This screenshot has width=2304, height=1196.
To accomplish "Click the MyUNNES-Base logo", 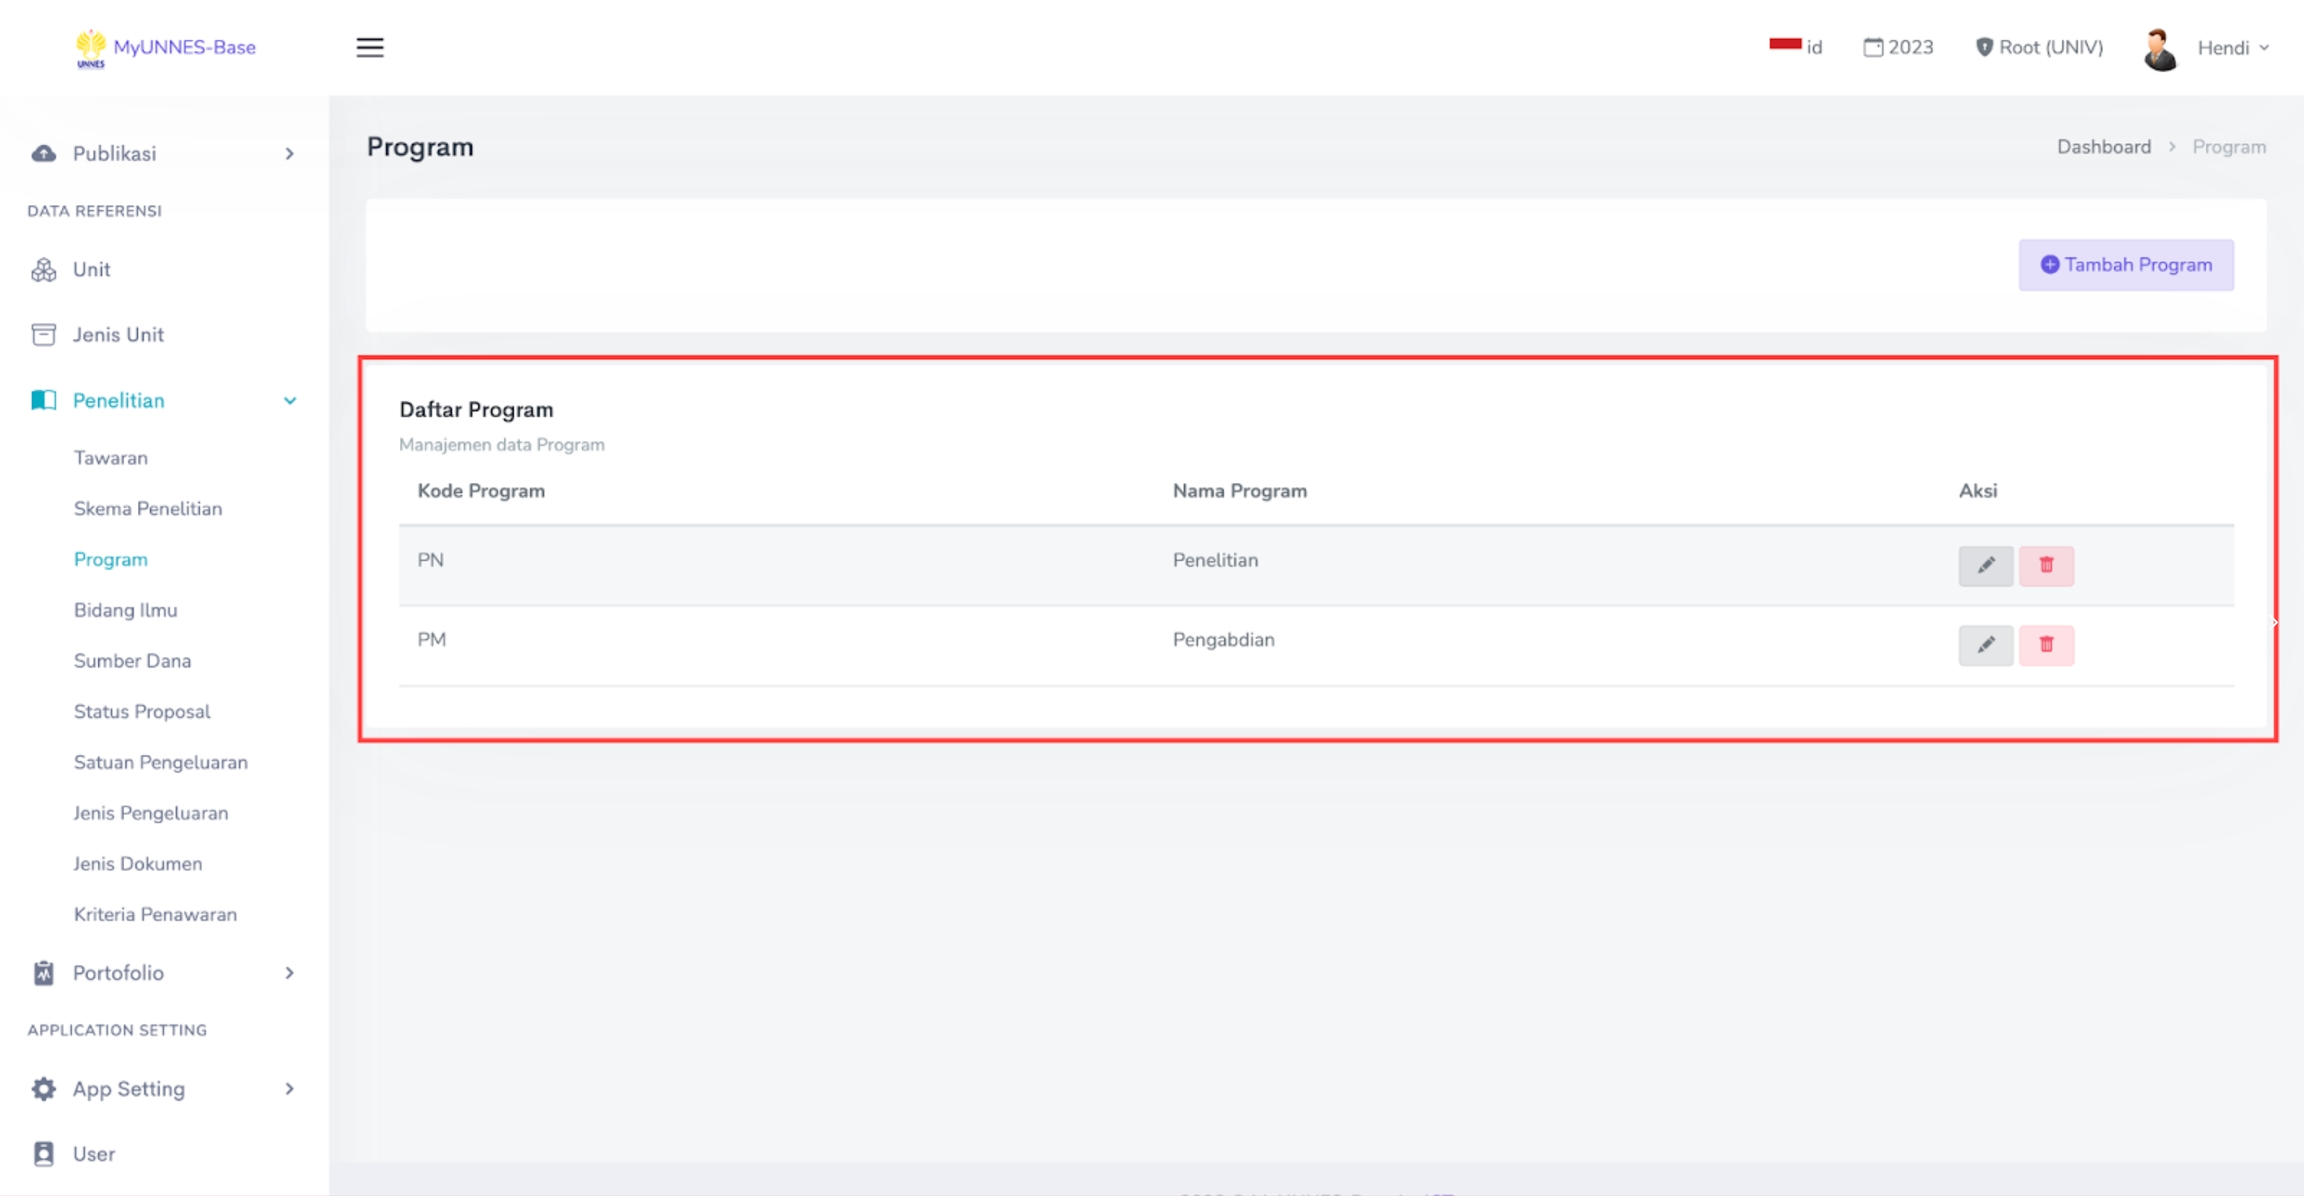I will coord(90,47).
